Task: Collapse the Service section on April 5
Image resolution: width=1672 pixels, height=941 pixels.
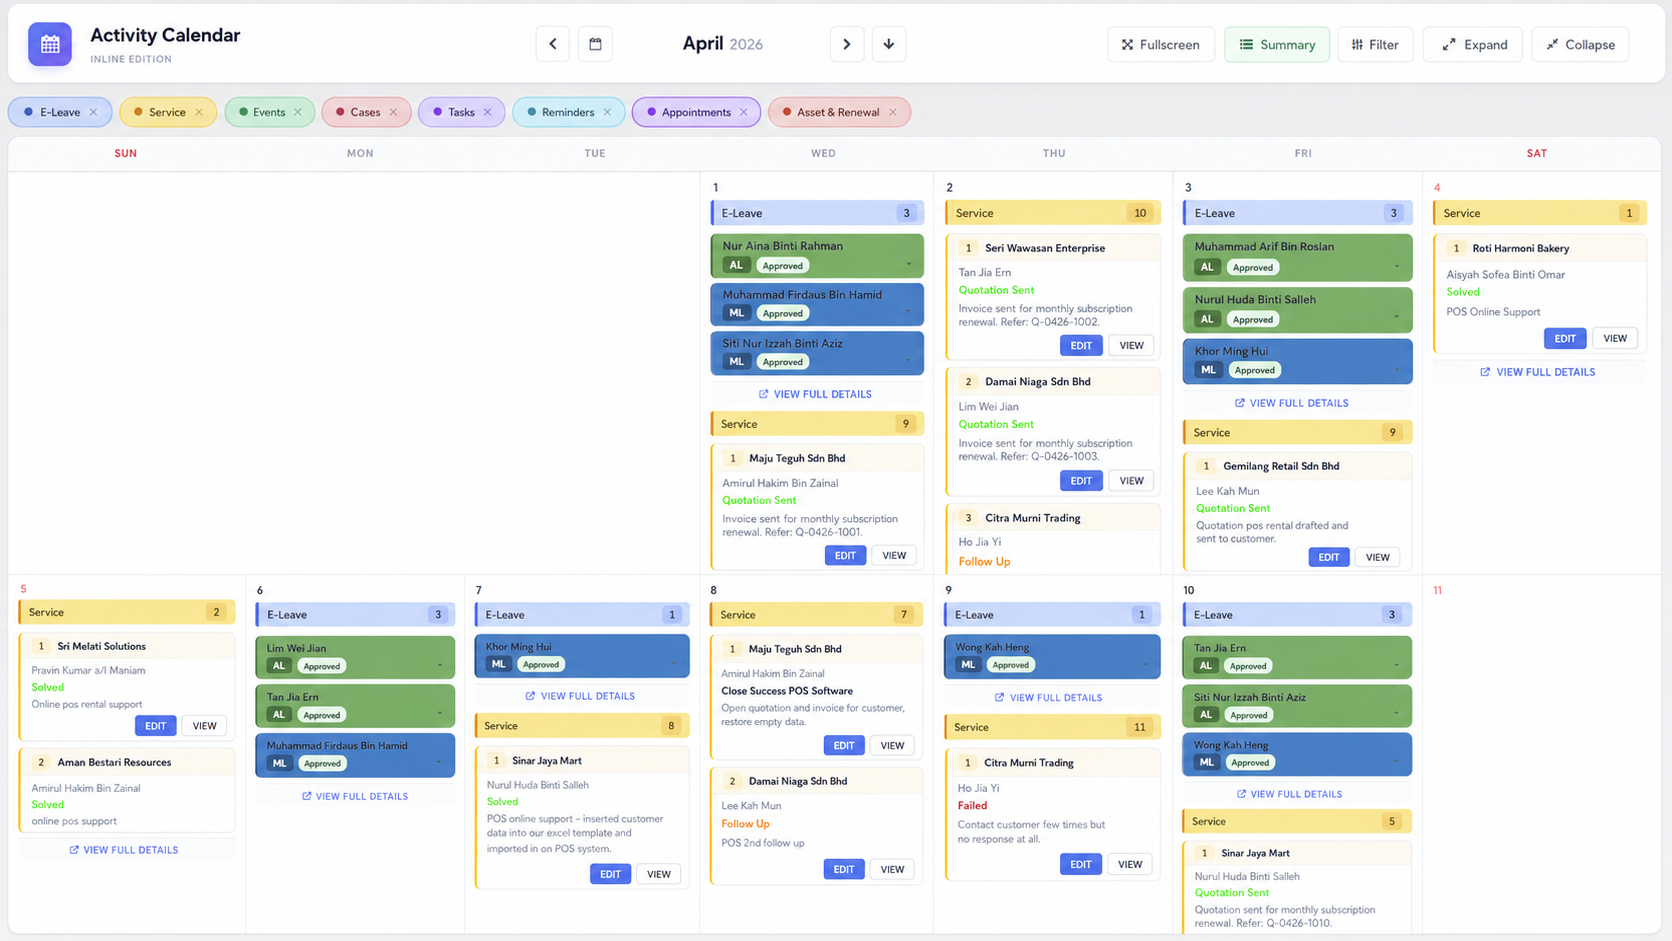Action: click(x=127, y=612)
